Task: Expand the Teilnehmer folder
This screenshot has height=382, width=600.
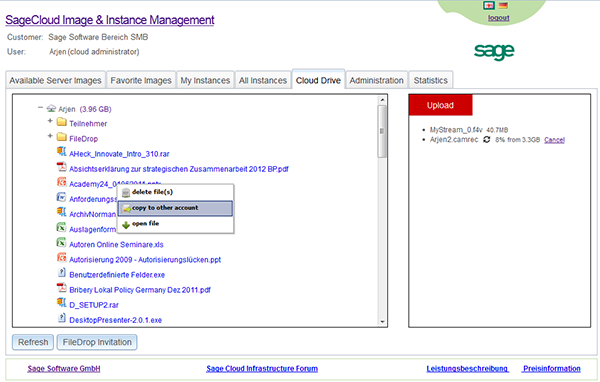Action: tap(50, 121)
